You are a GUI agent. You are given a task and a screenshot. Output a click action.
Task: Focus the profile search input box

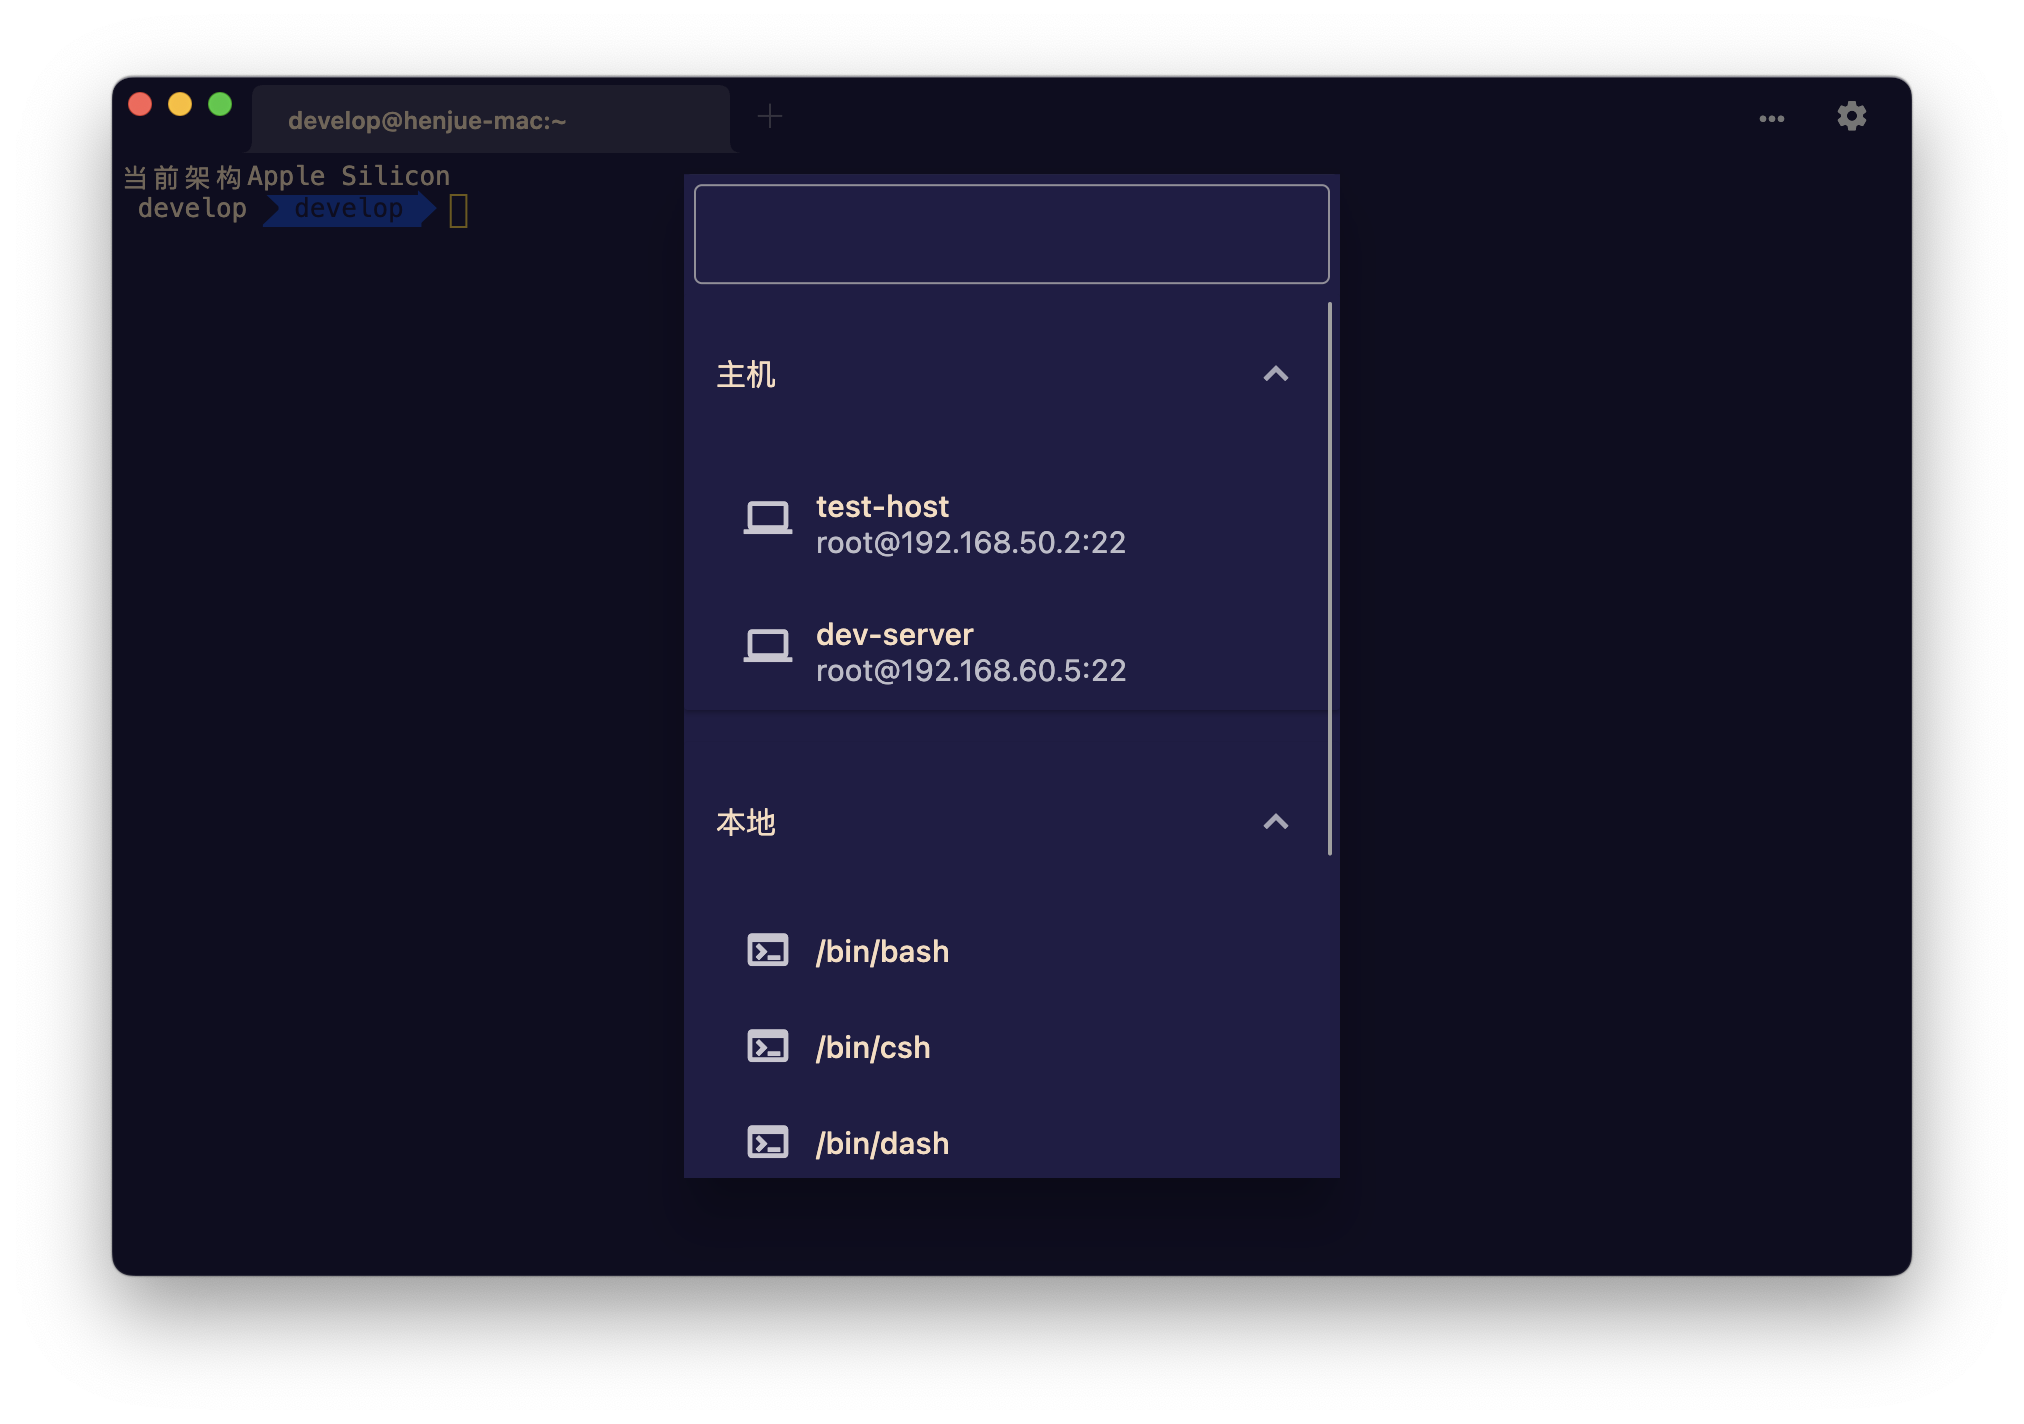(x=1011, y=234)
